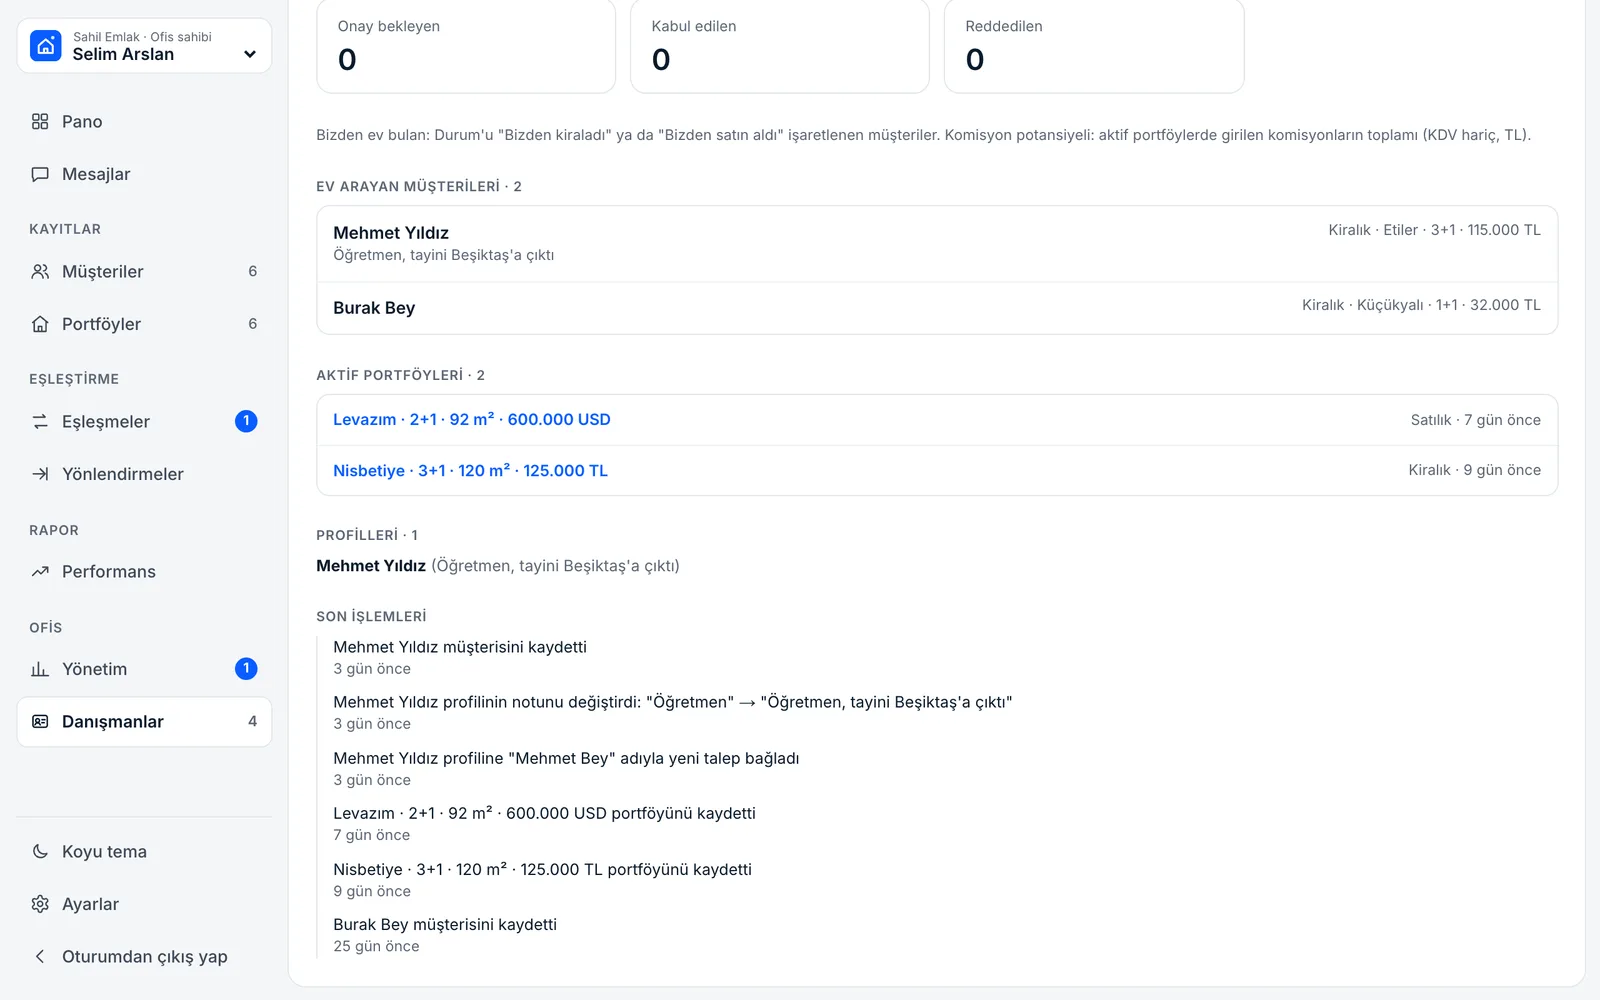Open Mehmet Yıldız customer row
This screenshot has width=1600, height=1000.
click(x=937, y=244)
